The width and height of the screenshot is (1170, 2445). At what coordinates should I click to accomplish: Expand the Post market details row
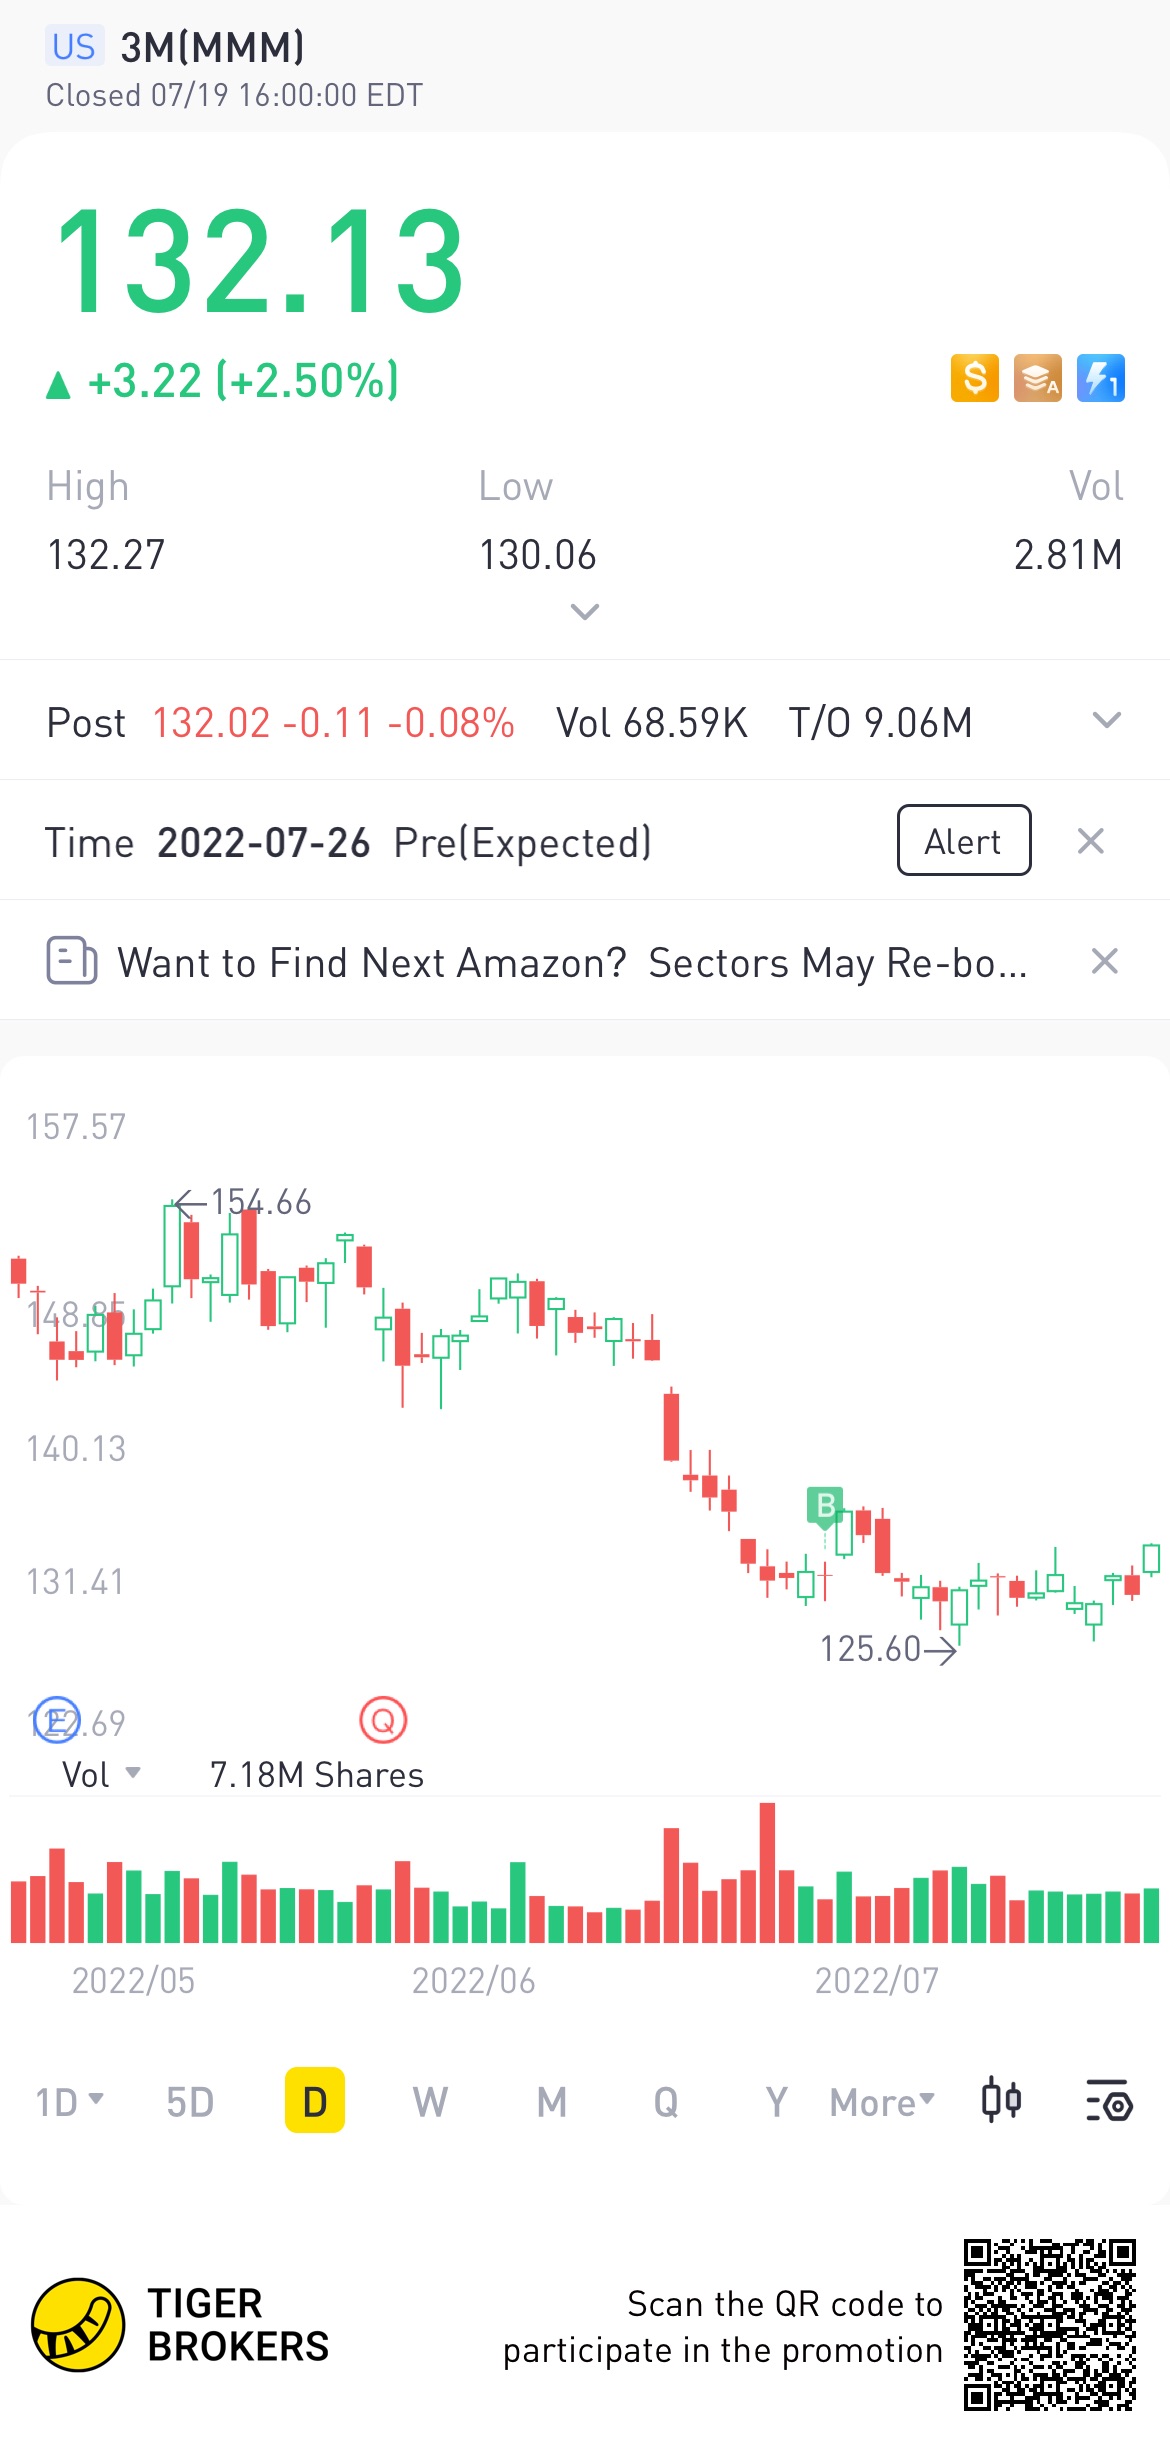(x=1106, y=721)
